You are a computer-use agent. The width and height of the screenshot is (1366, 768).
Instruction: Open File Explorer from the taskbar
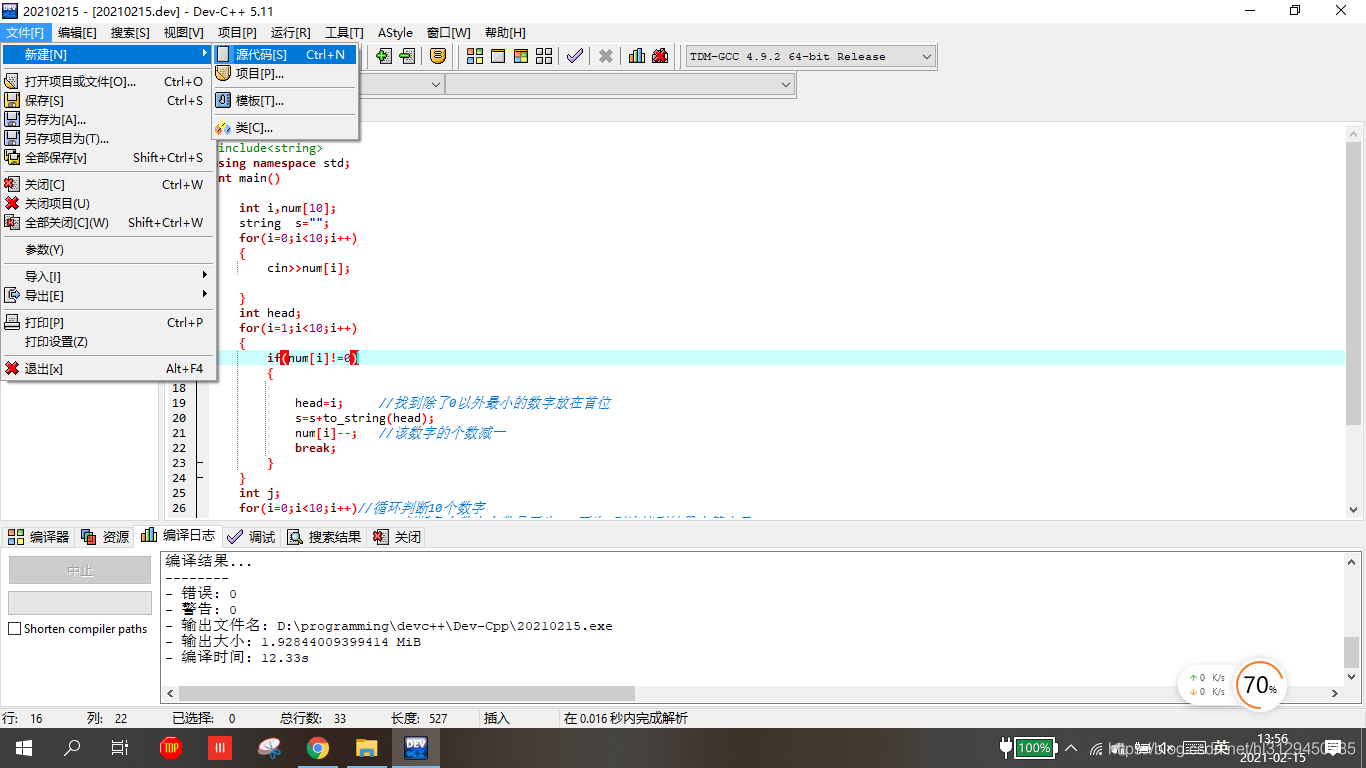pyautogui.click(x=367, y=747)
